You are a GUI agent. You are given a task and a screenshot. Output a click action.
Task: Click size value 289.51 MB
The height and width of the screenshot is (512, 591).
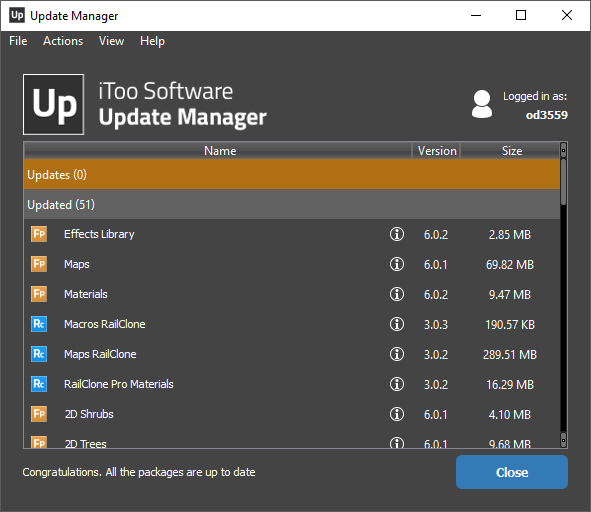[510, 355]
